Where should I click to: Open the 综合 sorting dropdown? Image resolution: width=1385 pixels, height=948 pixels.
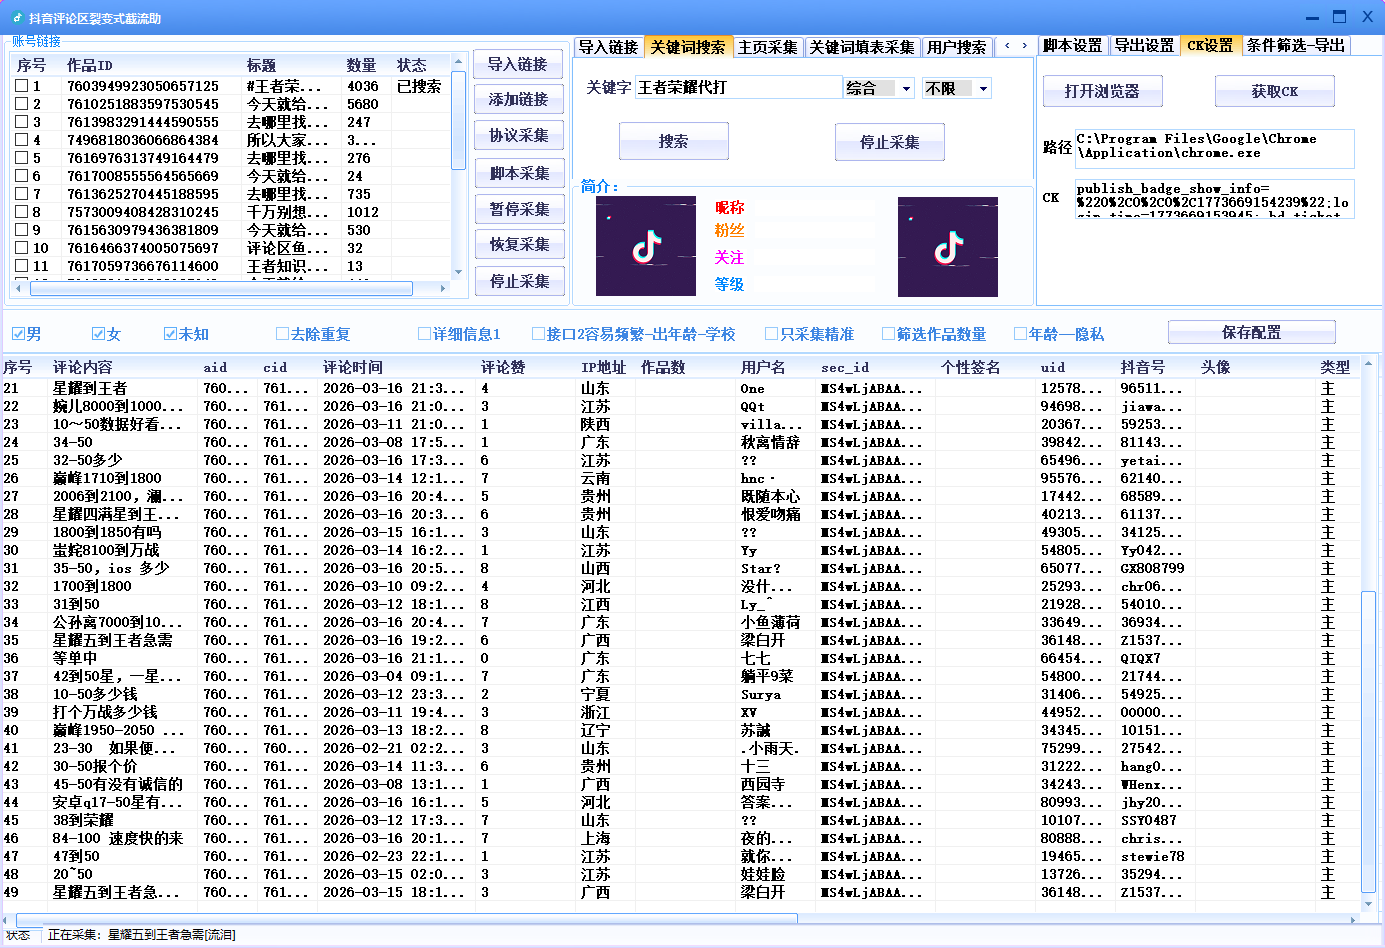(x=878, y=88)
